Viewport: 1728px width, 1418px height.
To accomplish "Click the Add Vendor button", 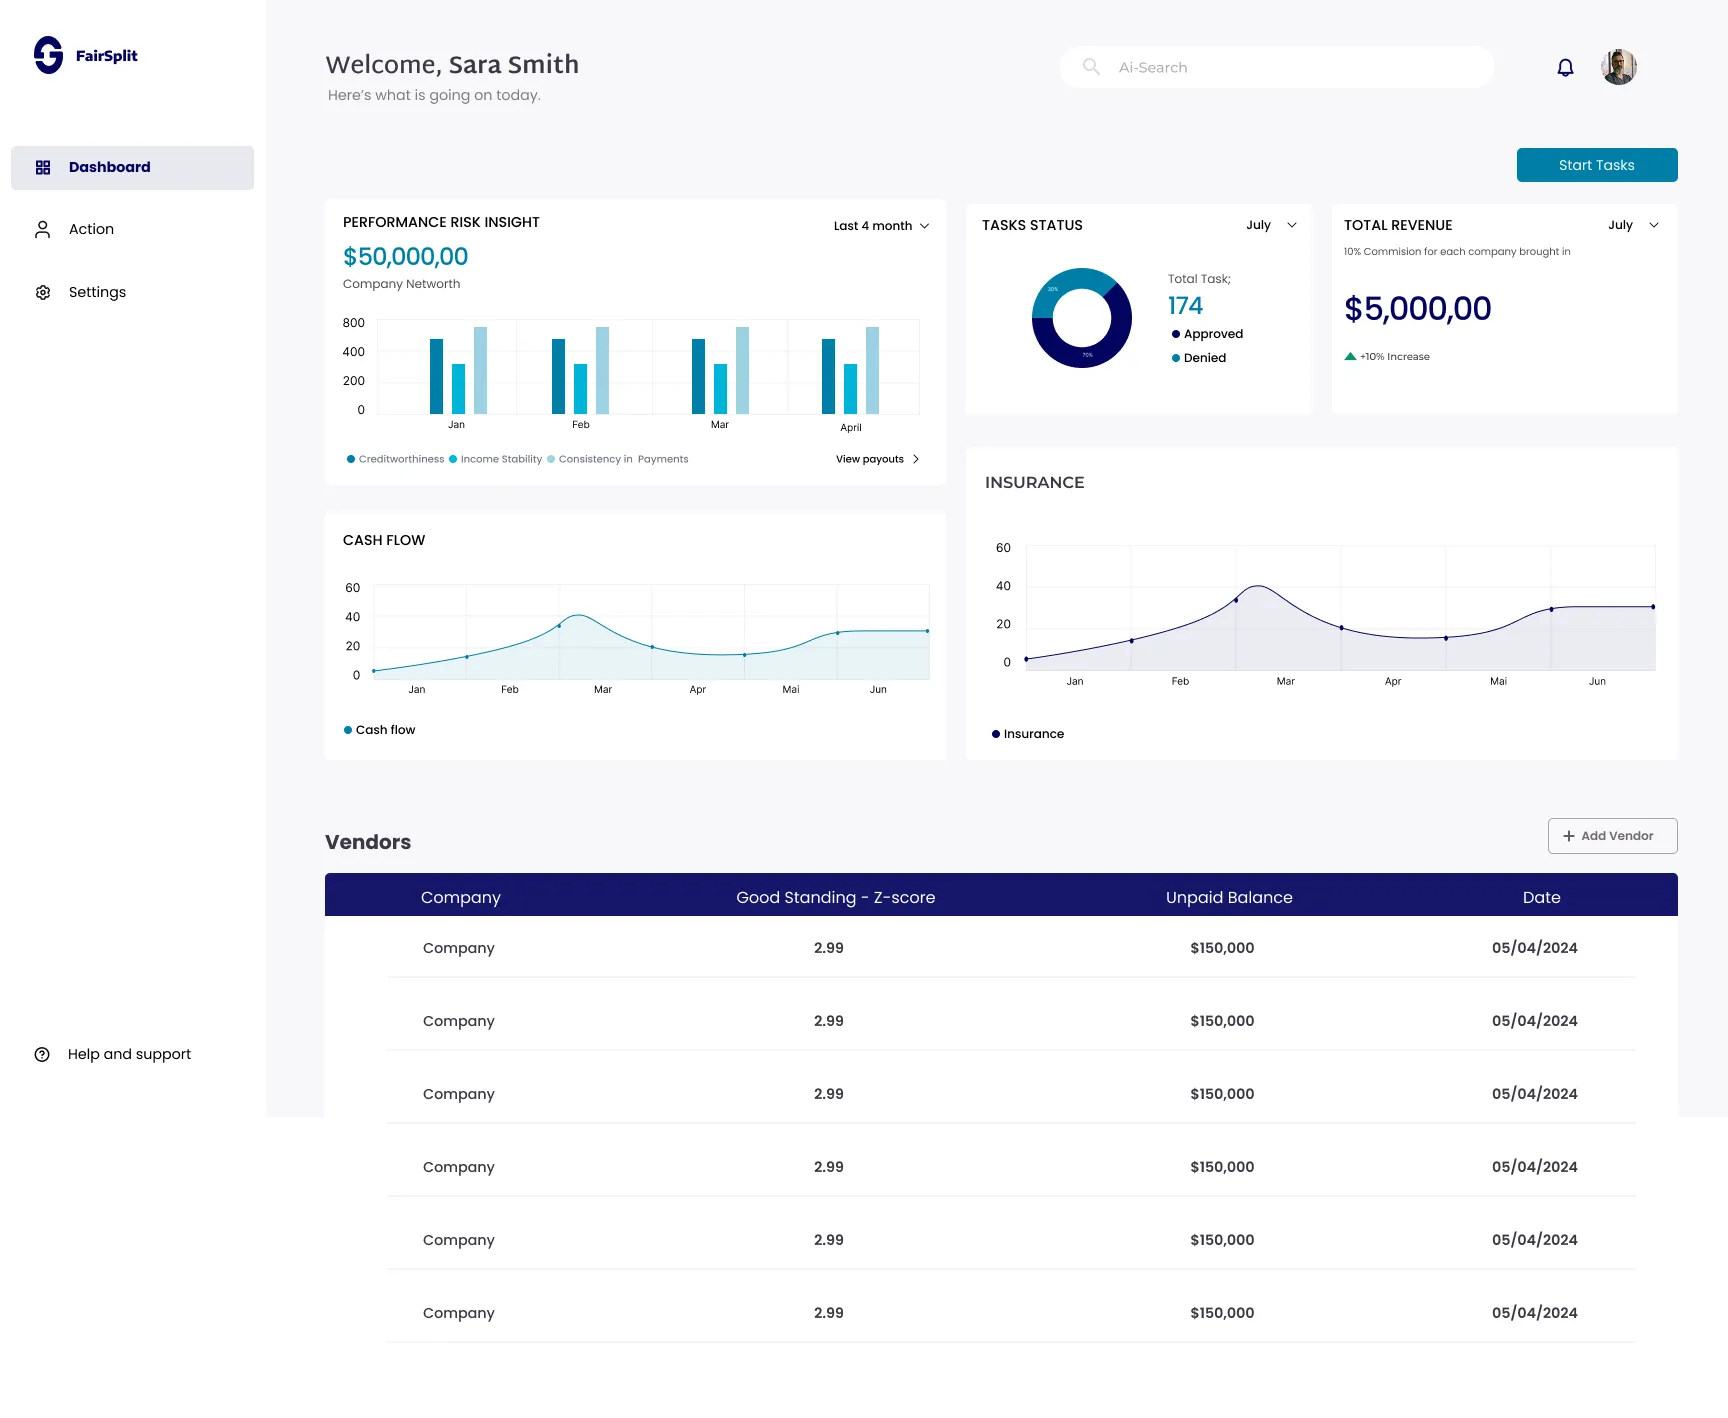I will pos(1612,836).
